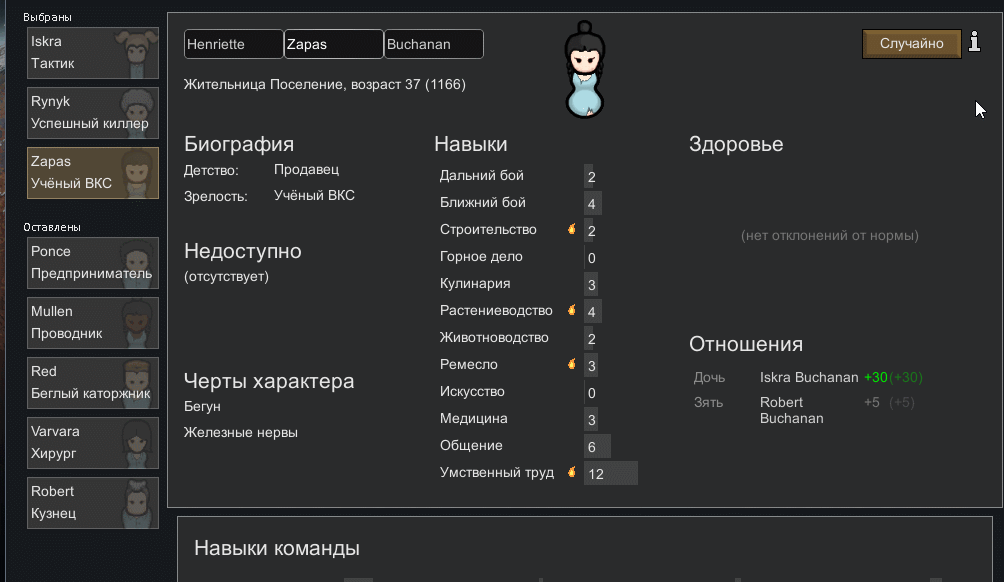
Task: Click the info icon beside Случайно
Action: pyautogui.click(x=975, y=43)
